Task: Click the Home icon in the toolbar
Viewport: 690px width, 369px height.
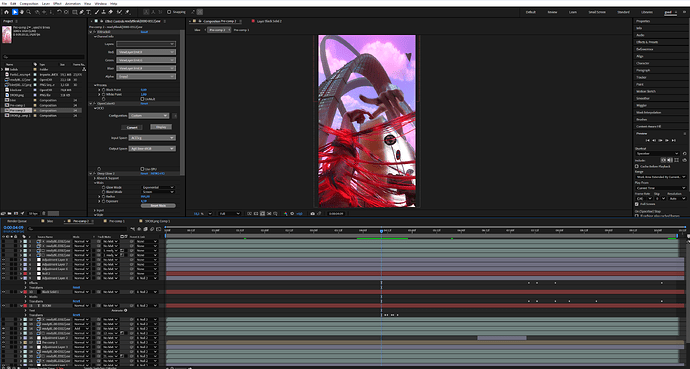Action: pos(6,12)
